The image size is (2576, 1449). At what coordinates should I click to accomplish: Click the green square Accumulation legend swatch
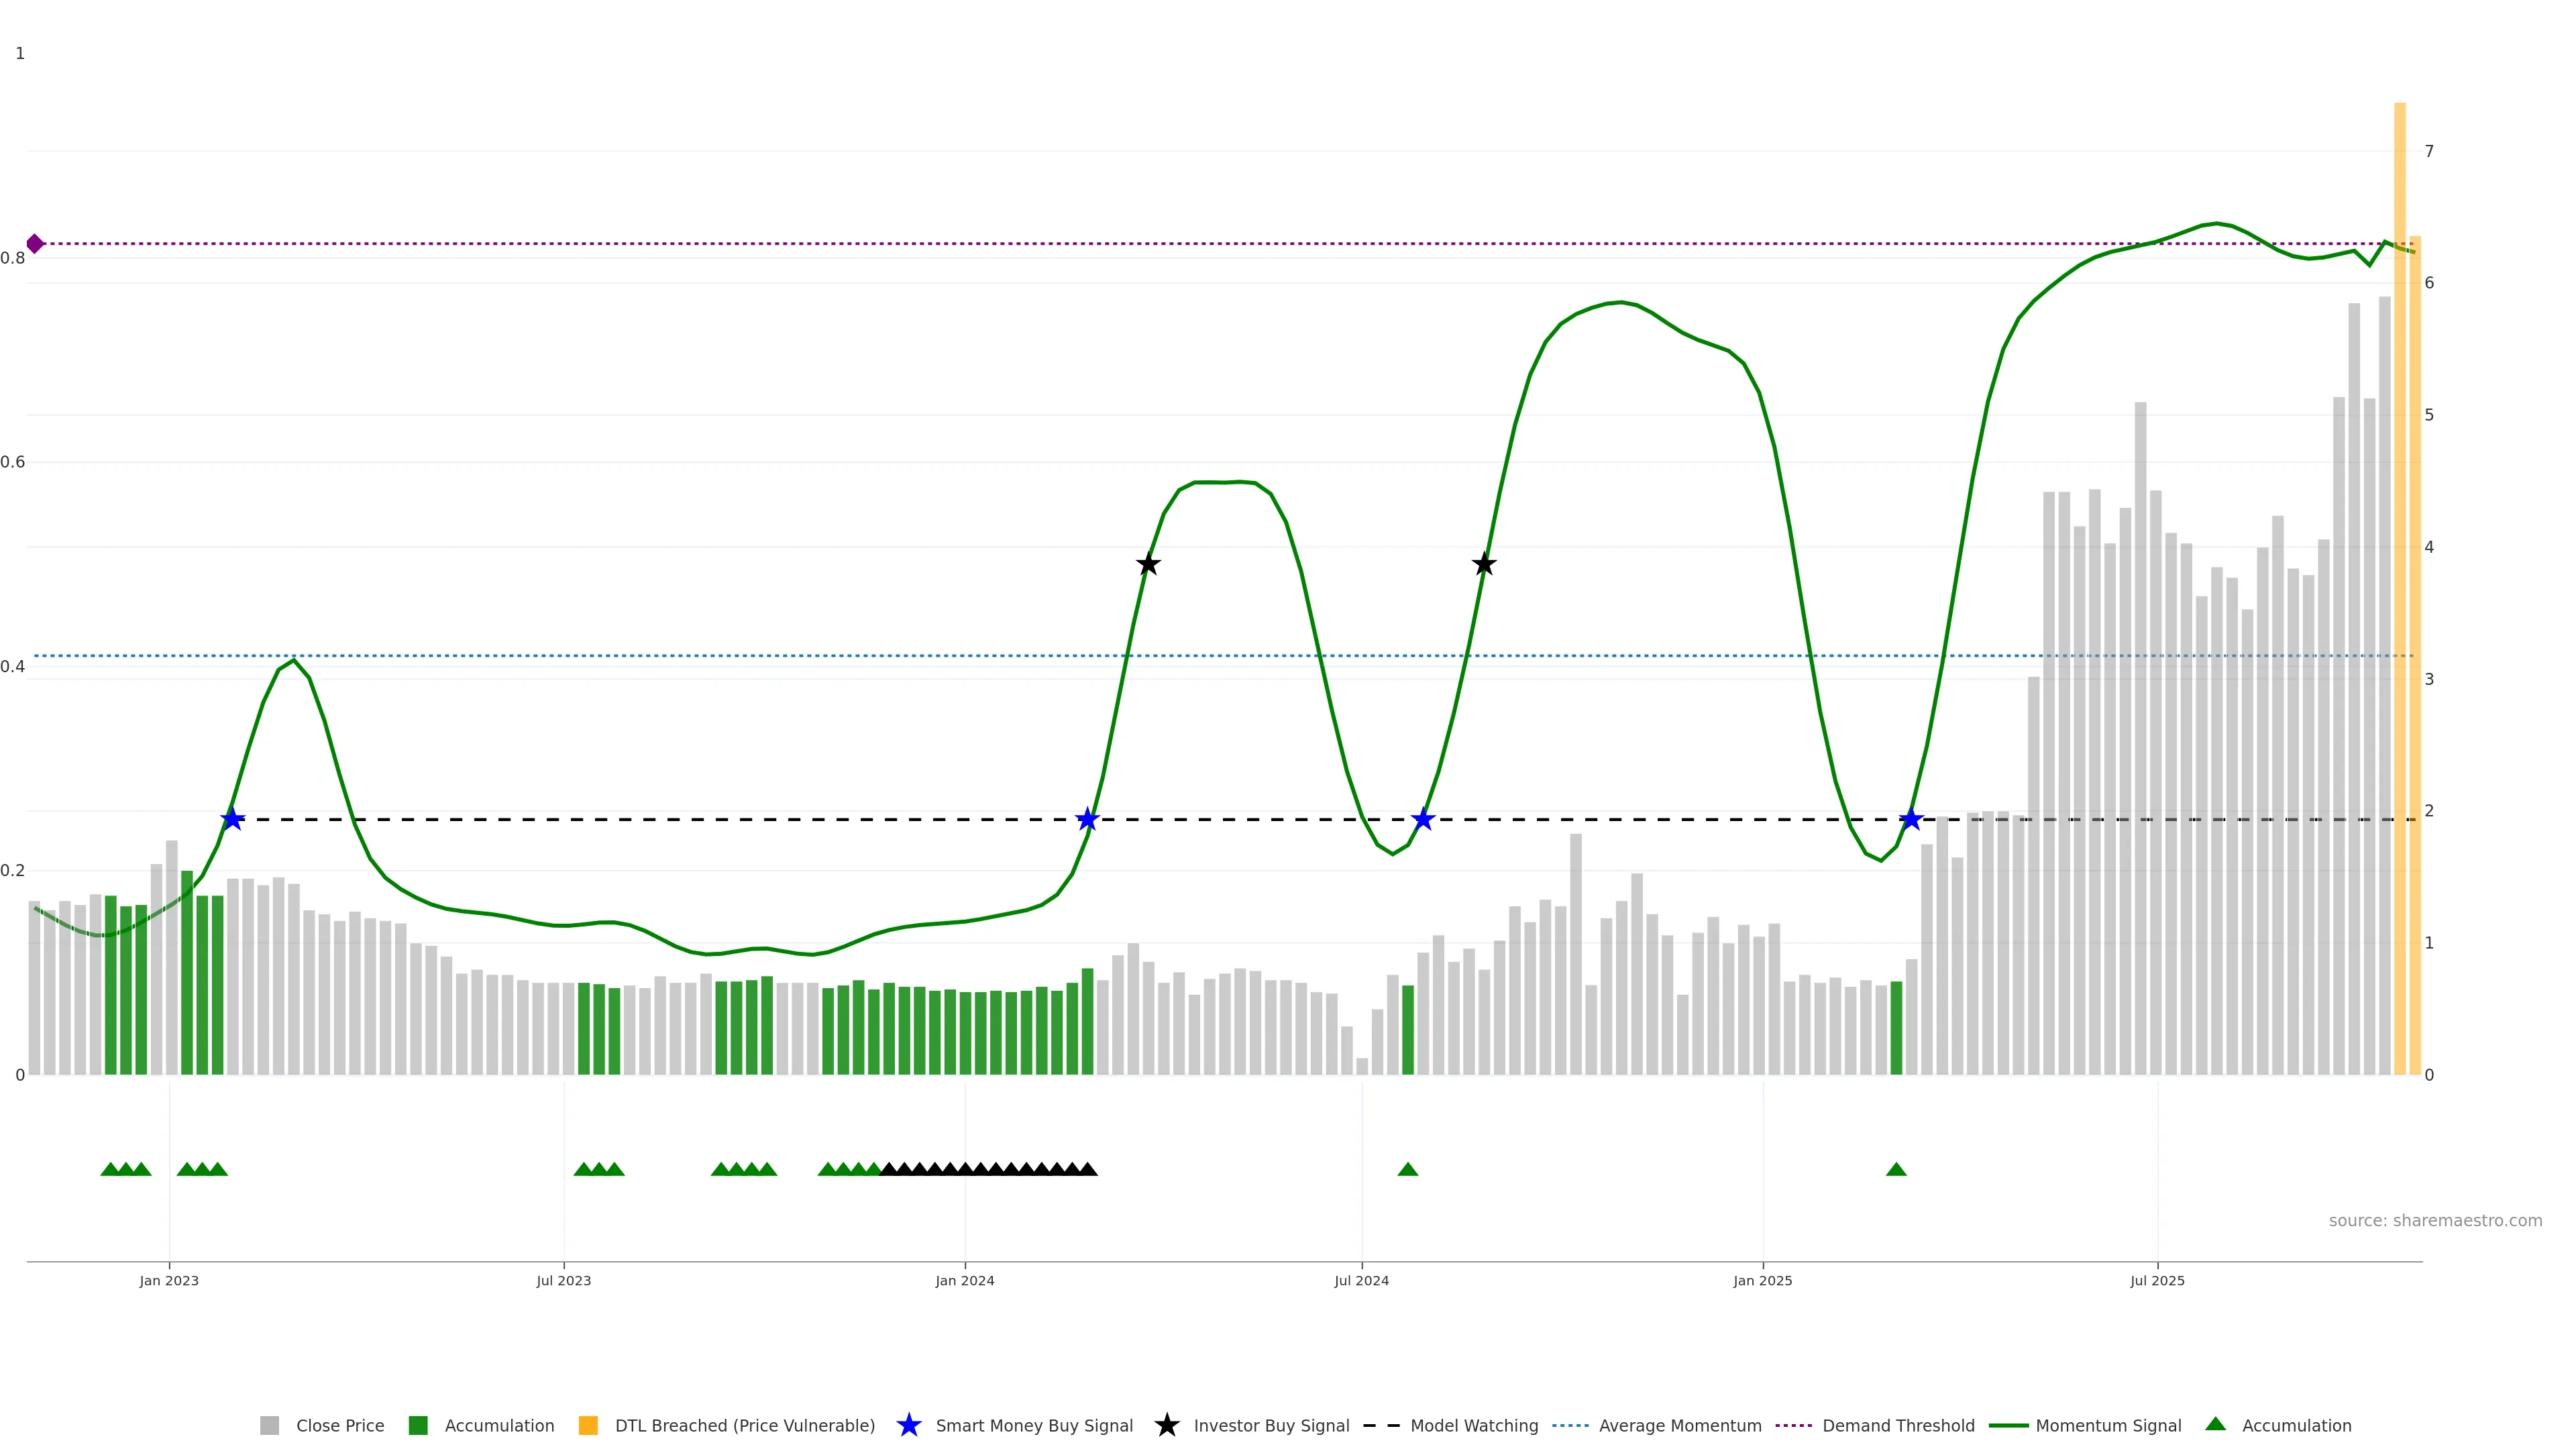click(x=418, y=1425)
